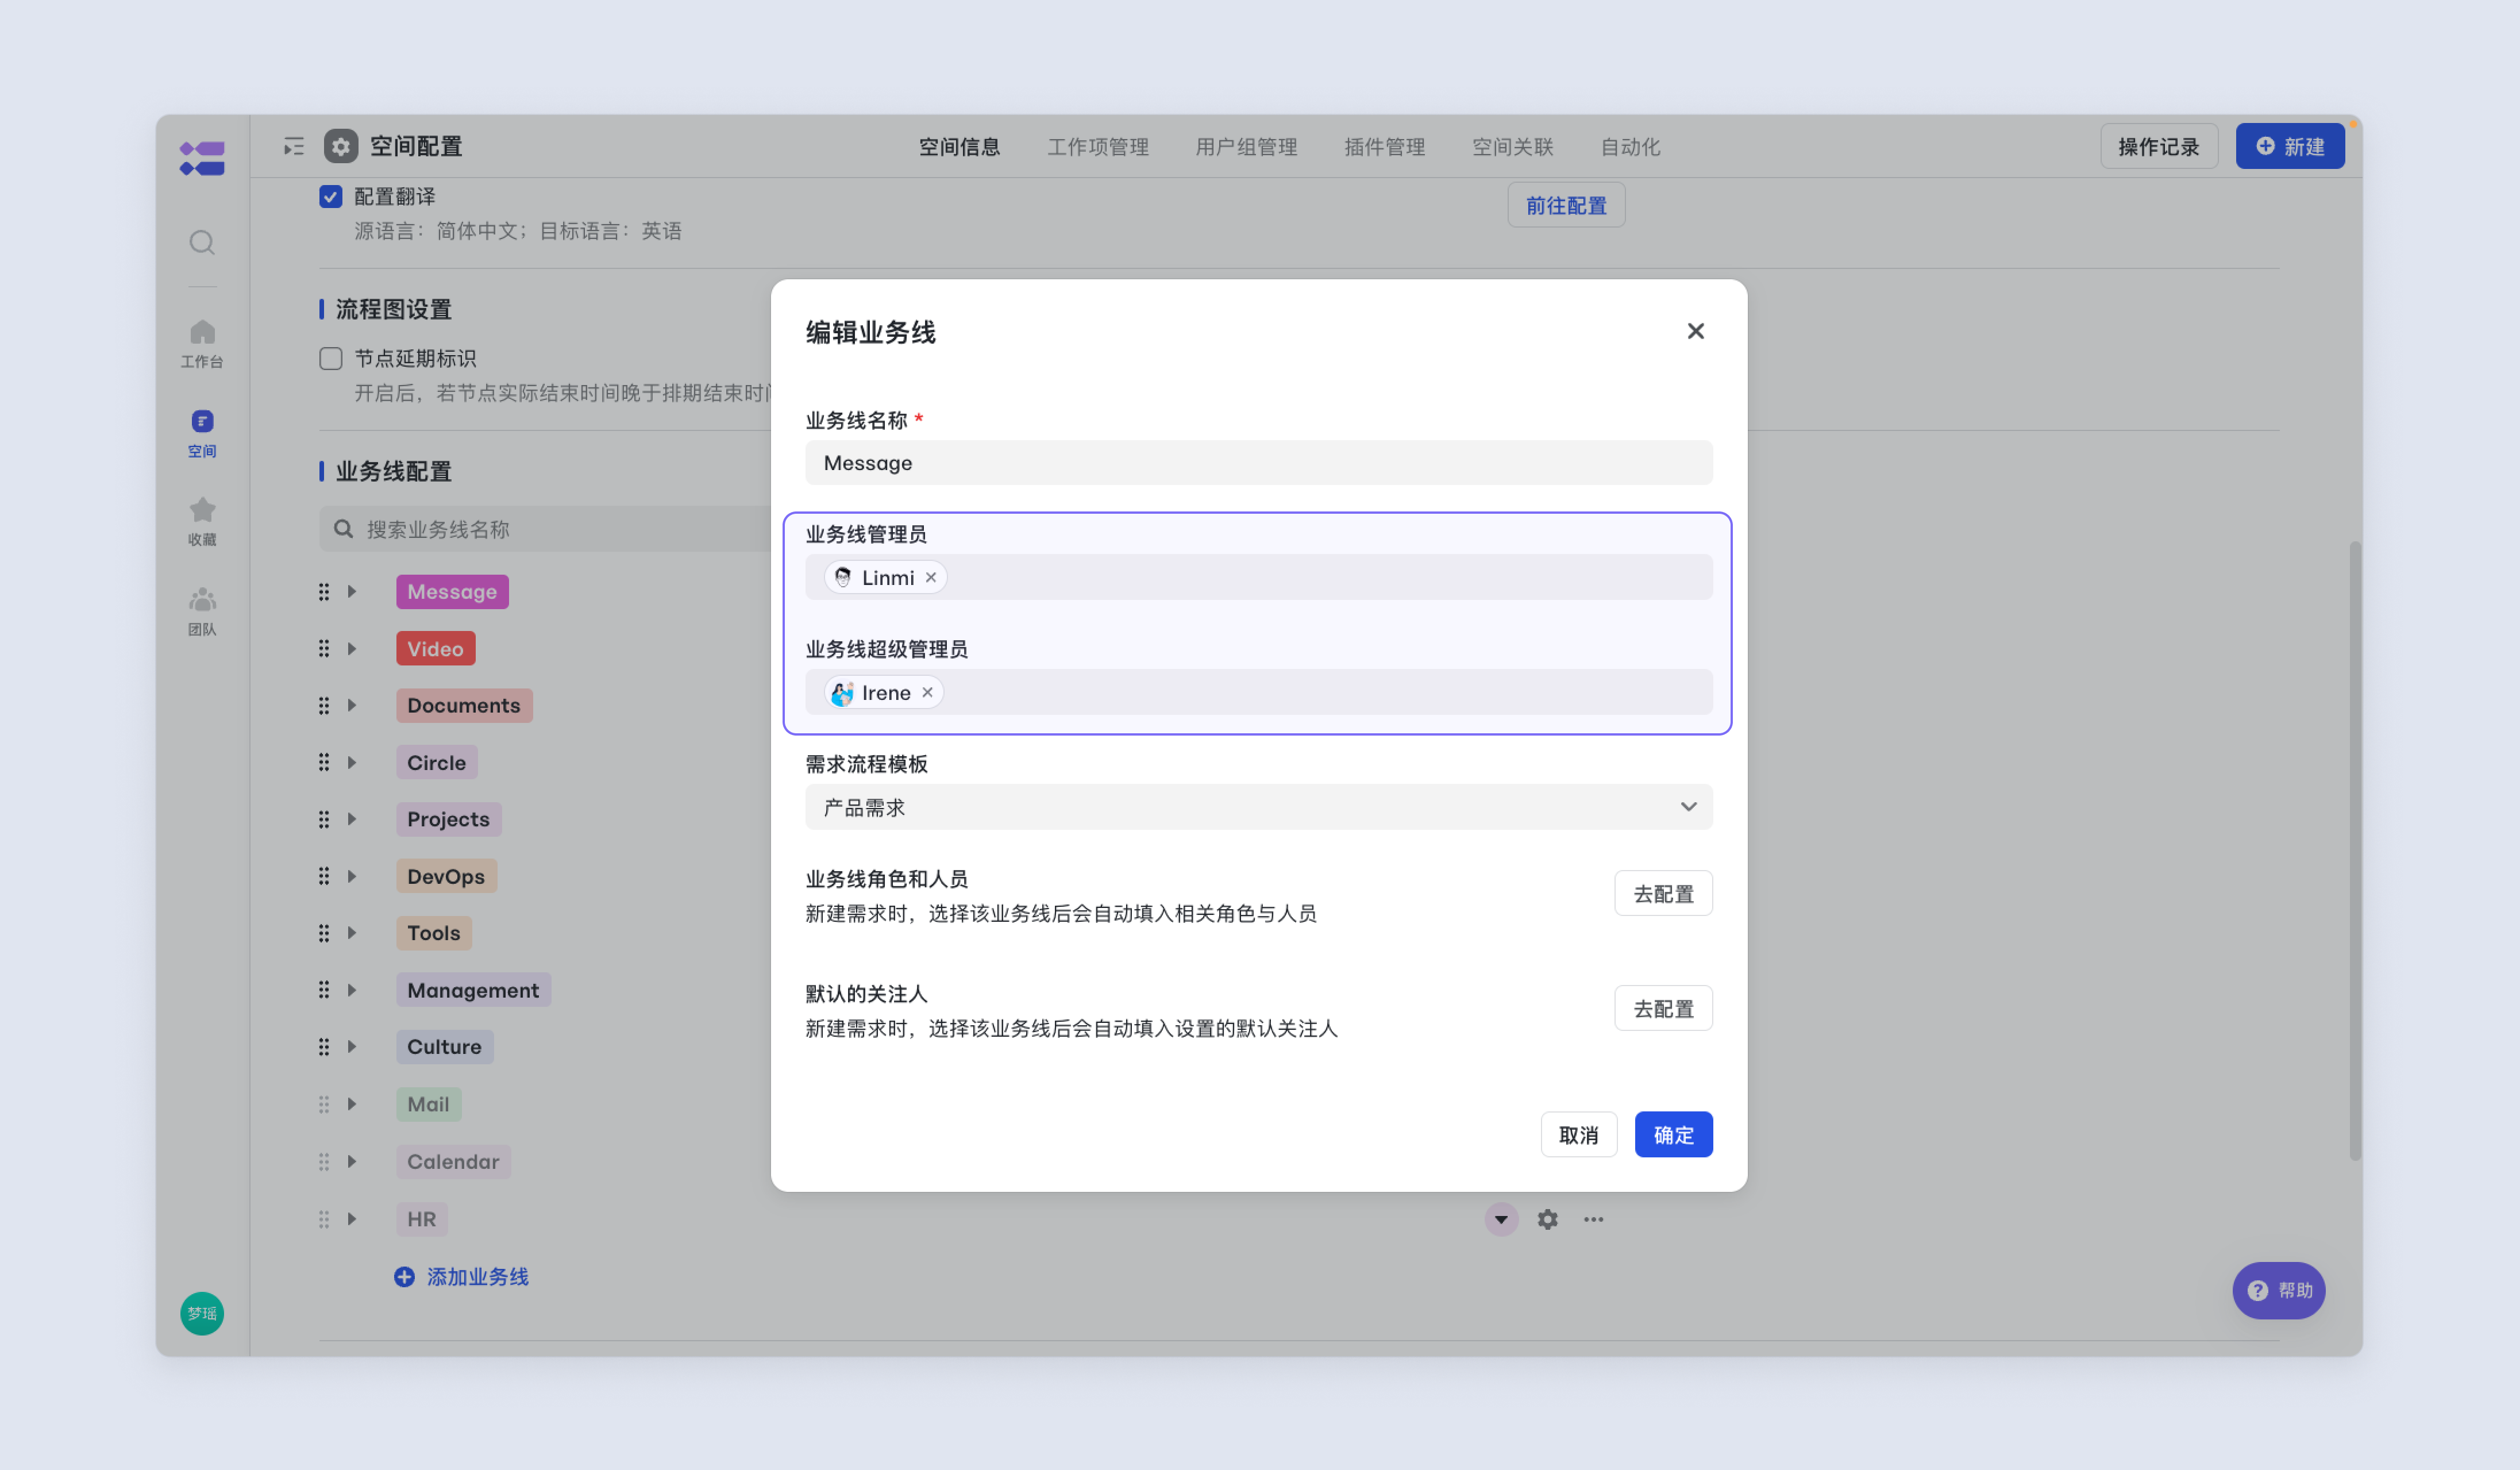Click the app logo in the sidebar
This screenshot has height=1470, width=2520.
coord(202,158)
